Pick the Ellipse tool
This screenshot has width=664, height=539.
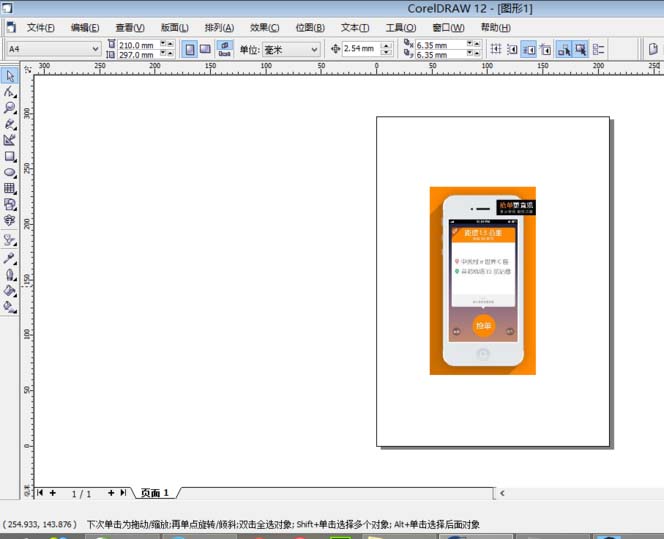pos(10,172)
